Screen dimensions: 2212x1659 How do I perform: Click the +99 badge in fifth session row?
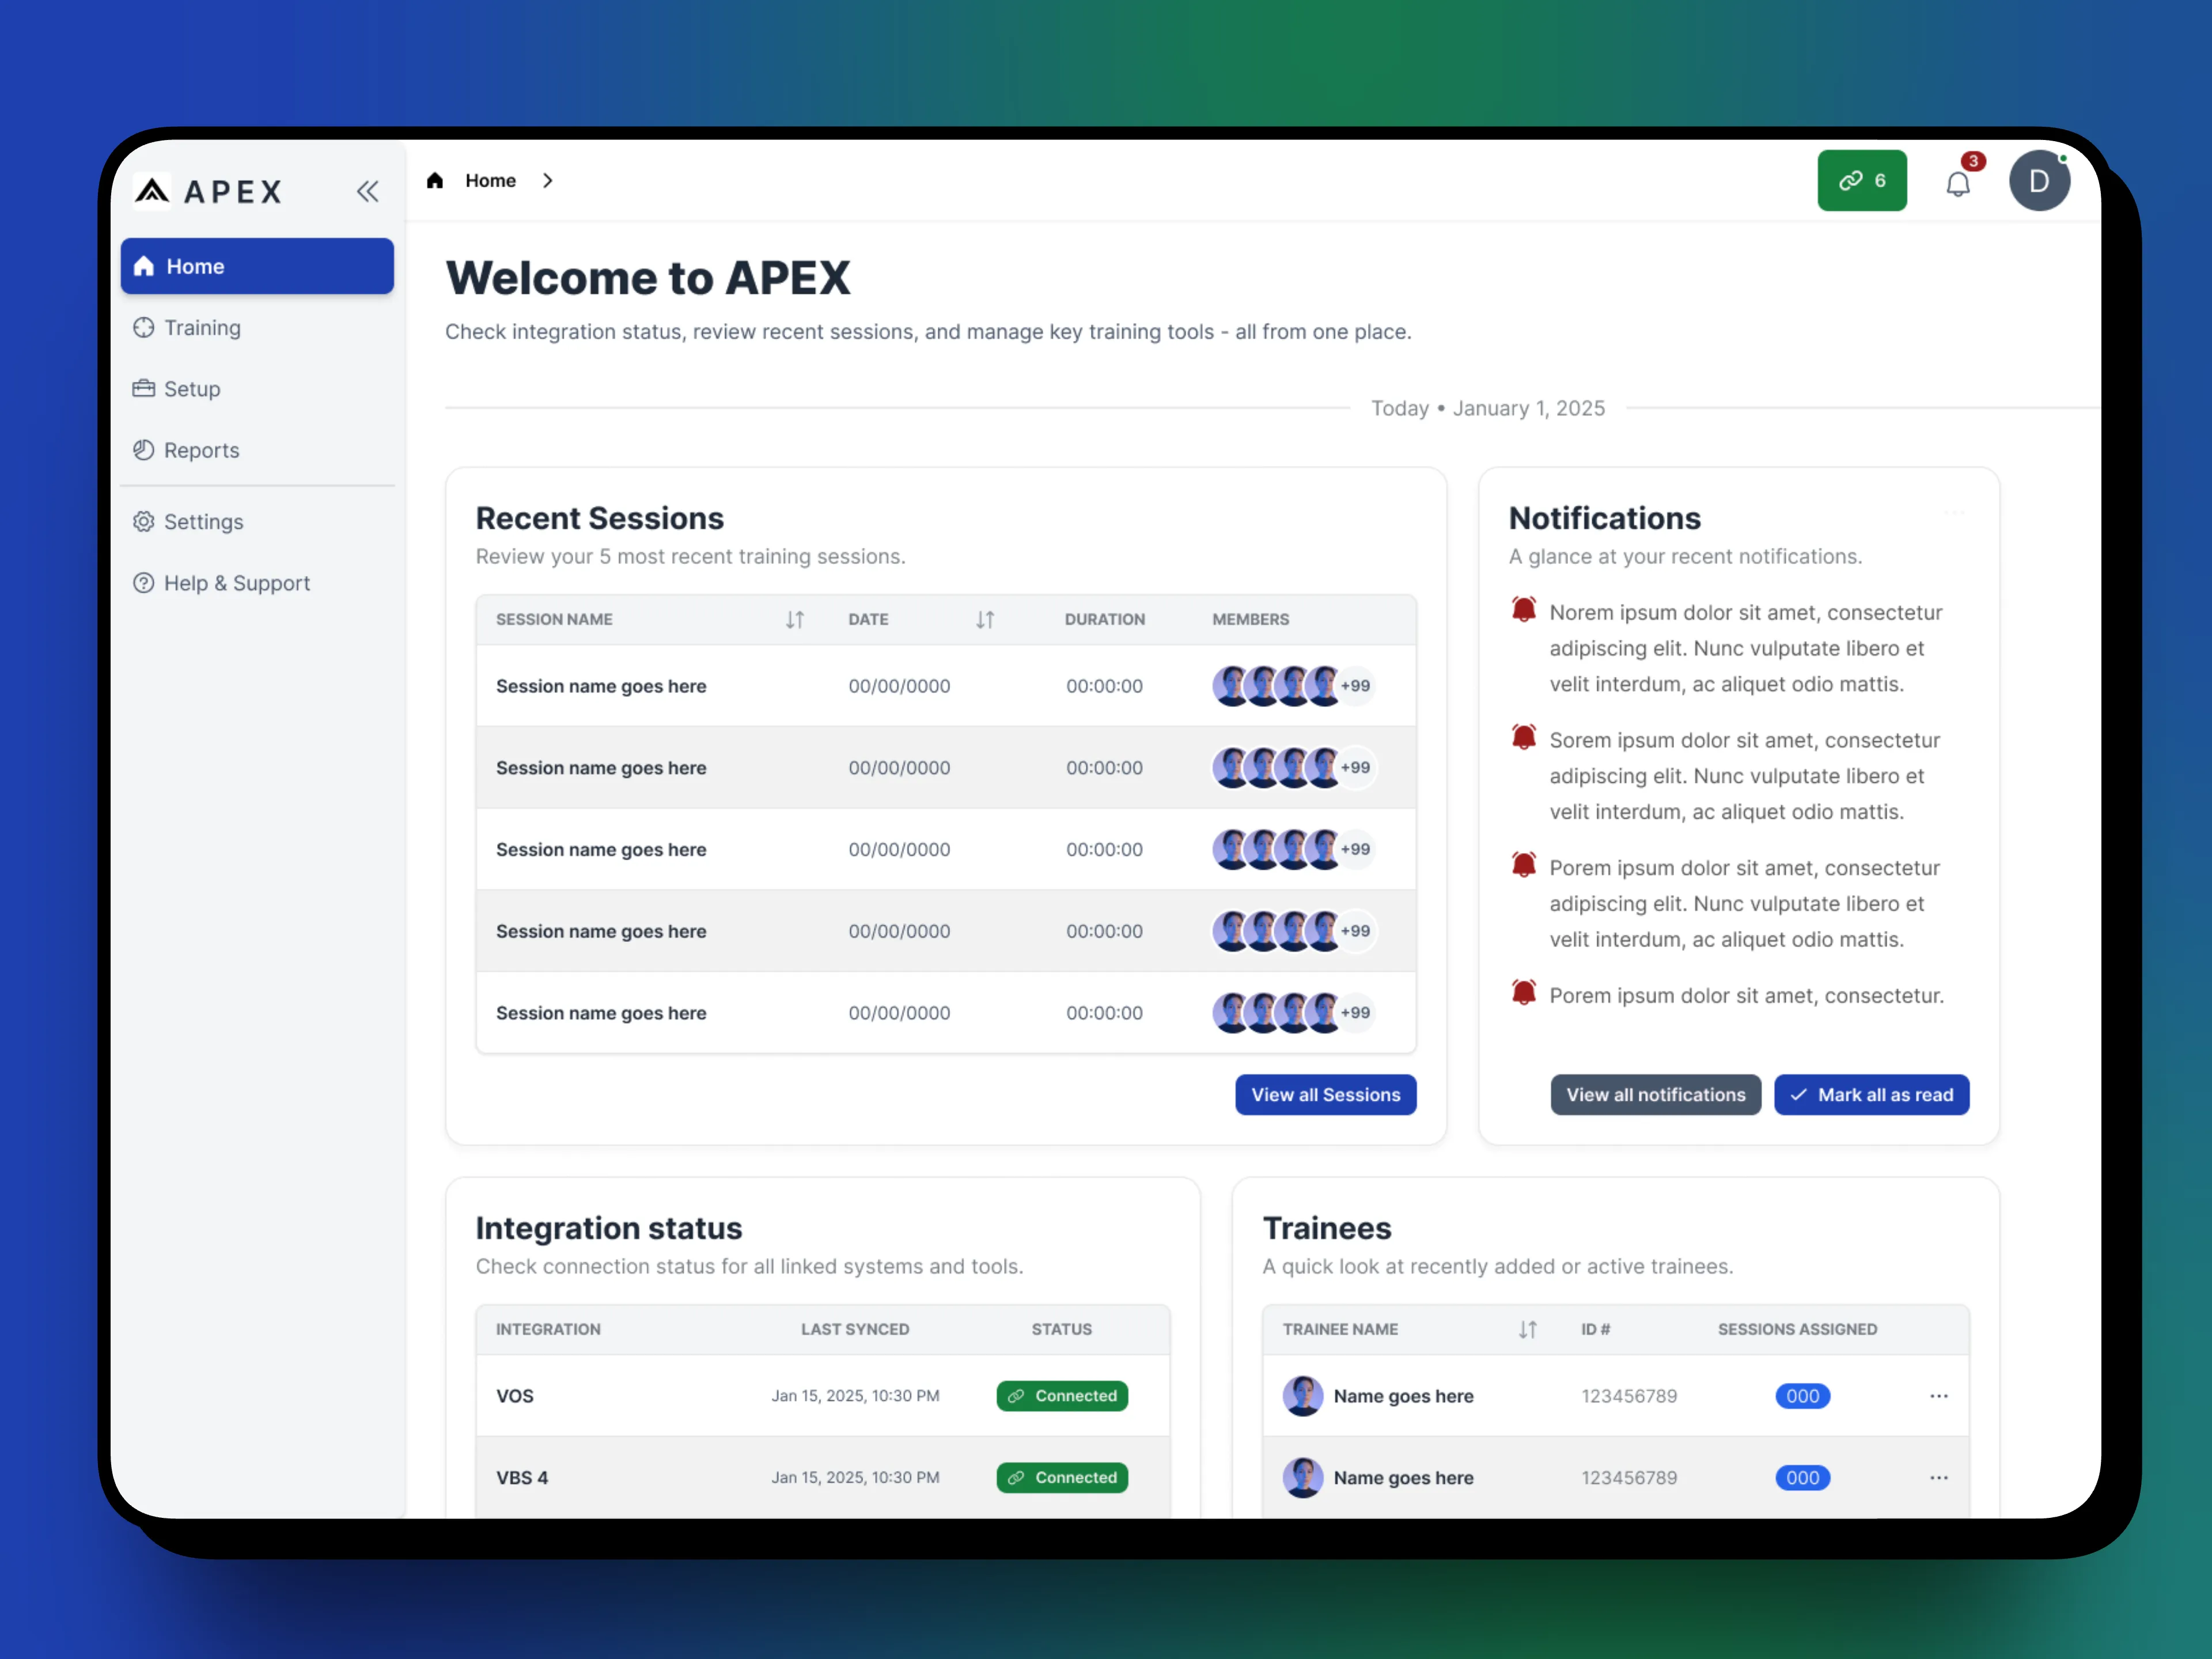pos(1356,1013)
